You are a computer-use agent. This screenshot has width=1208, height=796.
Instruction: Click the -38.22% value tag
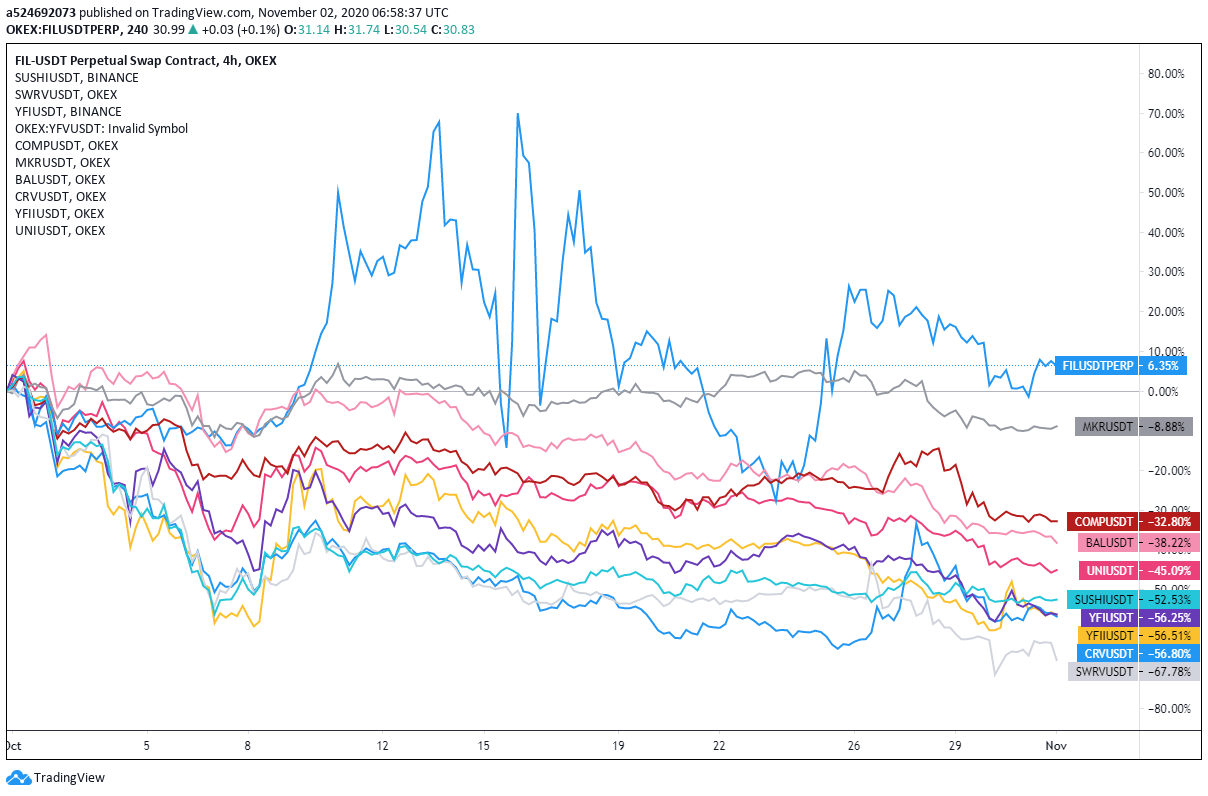[x=1168, y=542]
